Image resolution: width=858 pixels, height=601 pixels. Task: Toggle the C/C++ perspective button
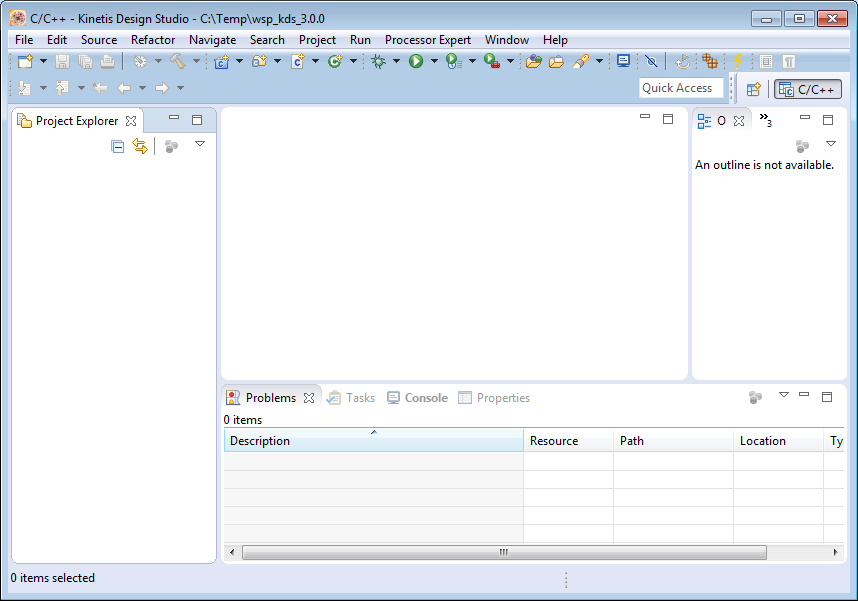[808, 89]
